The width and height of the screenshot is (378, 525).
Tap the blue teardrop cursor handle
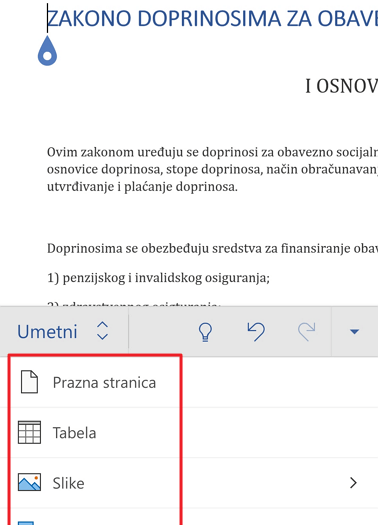pyautogui.click(x=47, y=51)
